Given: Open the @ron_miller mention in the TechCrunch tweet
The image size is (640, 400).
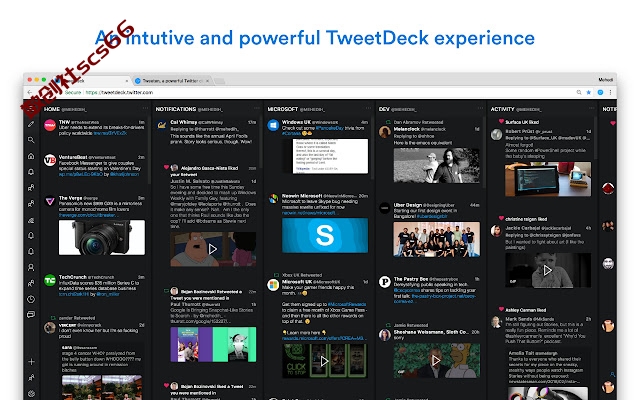Looking at the screenshot, I should (x=108, y=294).
